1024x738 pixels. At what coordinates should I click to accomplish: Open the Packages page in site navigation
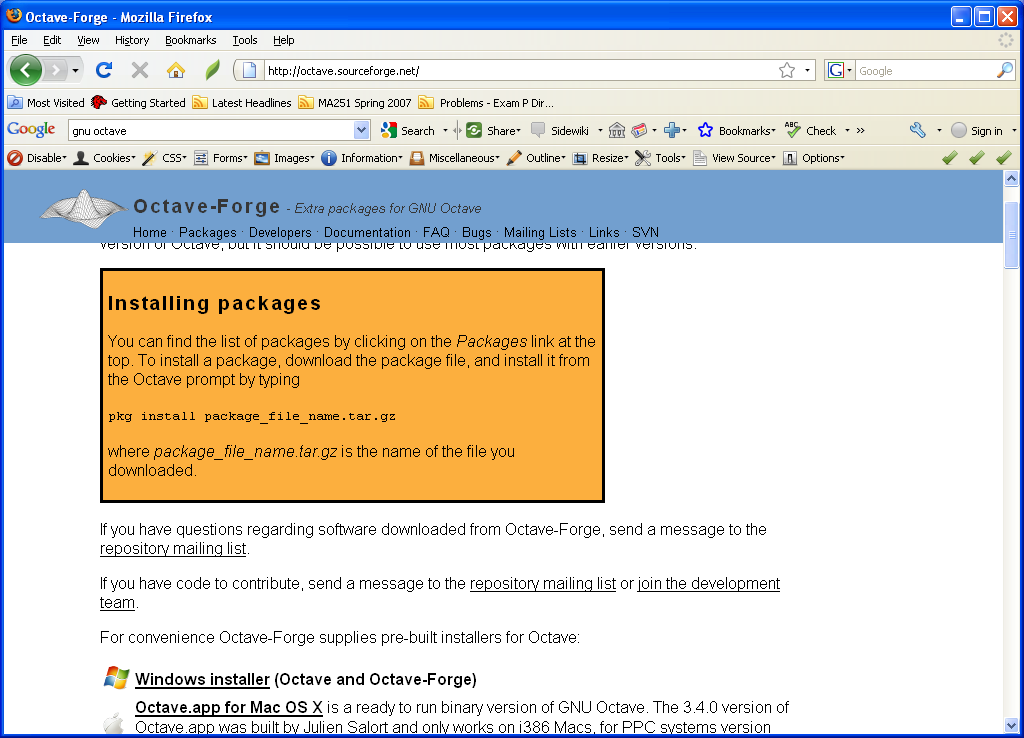pyautogui.click(x=207, y=232)
